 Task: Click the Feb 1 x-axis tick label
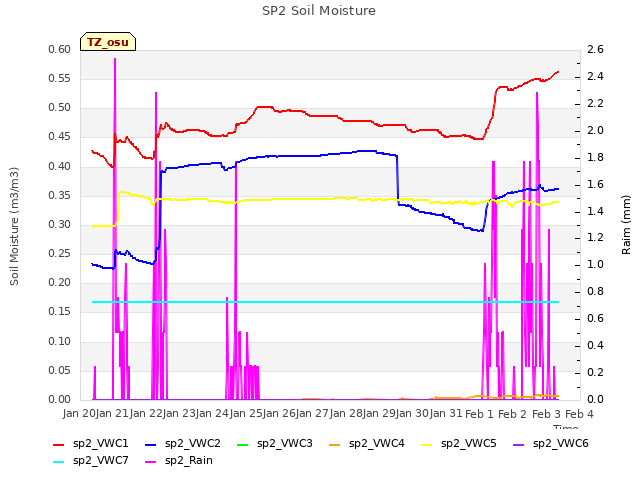tap(479, 414)
